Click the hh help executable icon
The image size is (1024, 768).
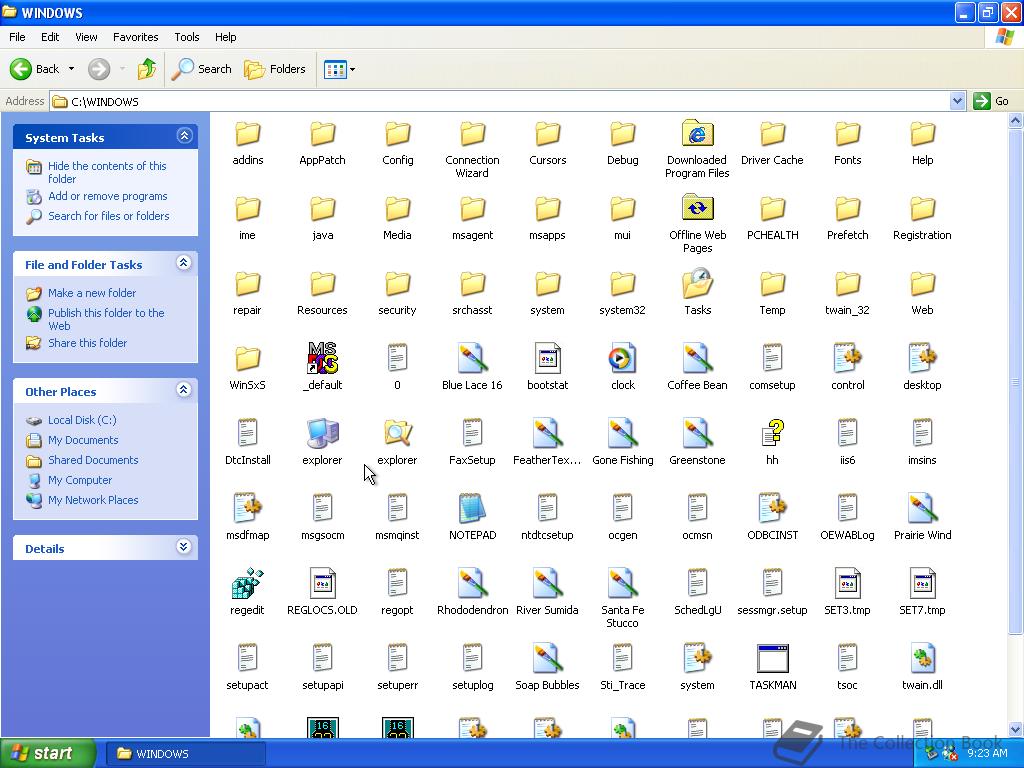[773, 433]
